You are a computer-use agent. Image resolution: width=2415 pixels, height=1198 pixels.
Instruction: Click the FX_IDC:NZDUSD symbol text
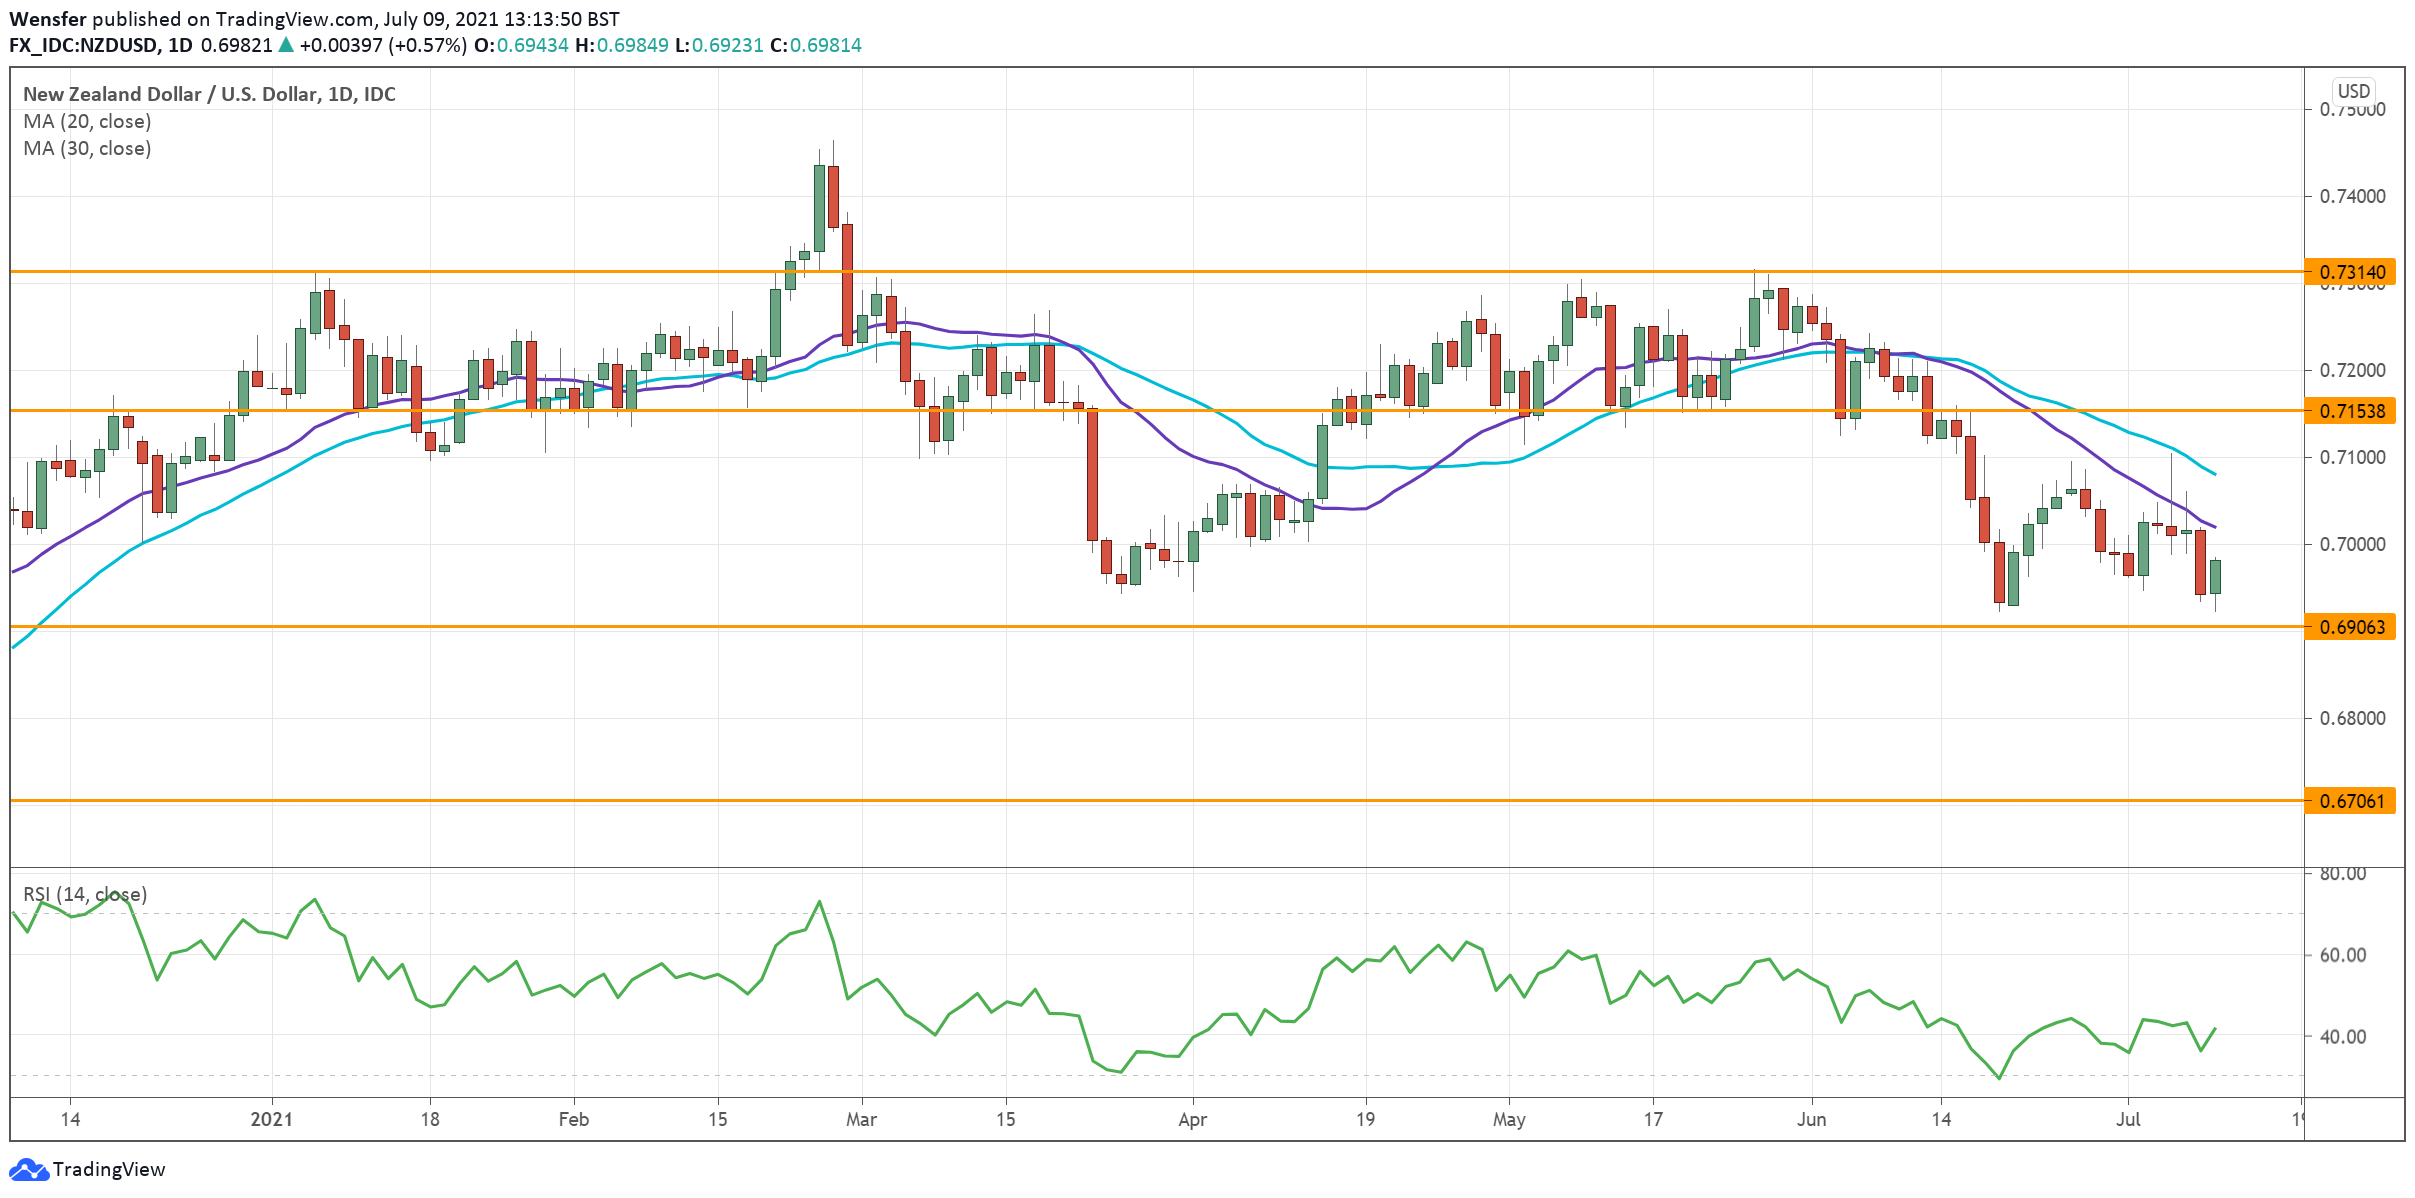click(83, 45)
